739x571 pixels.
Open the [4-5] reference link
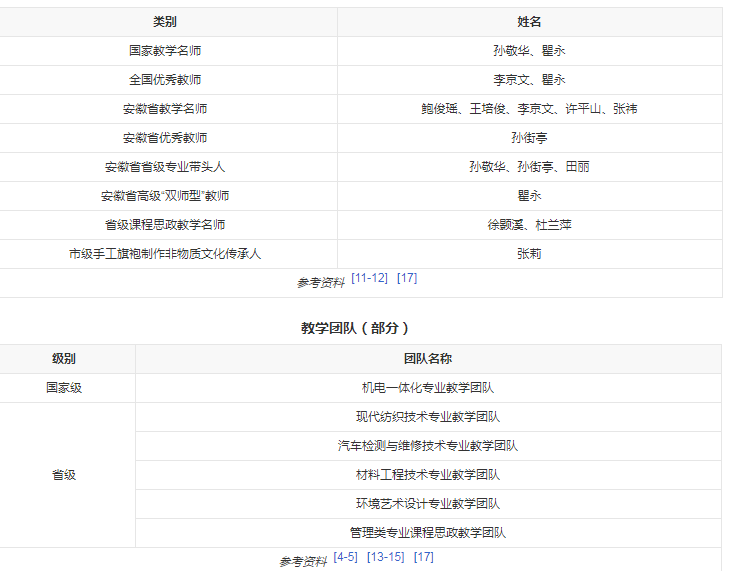[x=345, y=557]
